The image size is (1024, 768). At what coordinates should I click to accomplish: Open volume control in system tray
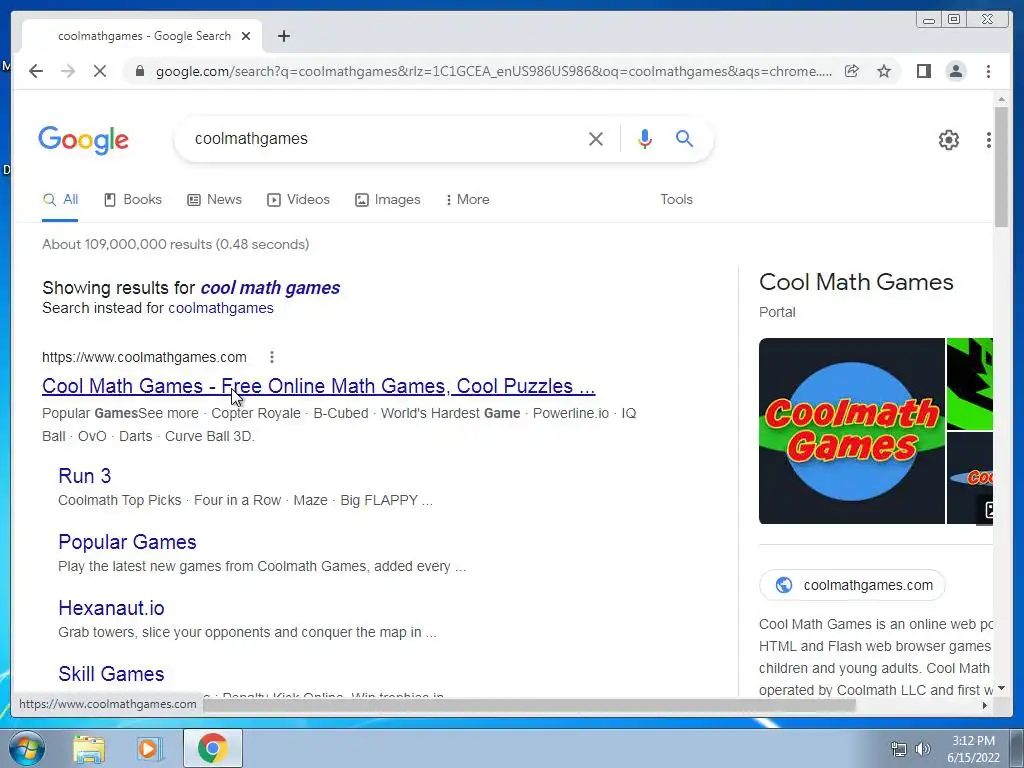pos(922,749)
